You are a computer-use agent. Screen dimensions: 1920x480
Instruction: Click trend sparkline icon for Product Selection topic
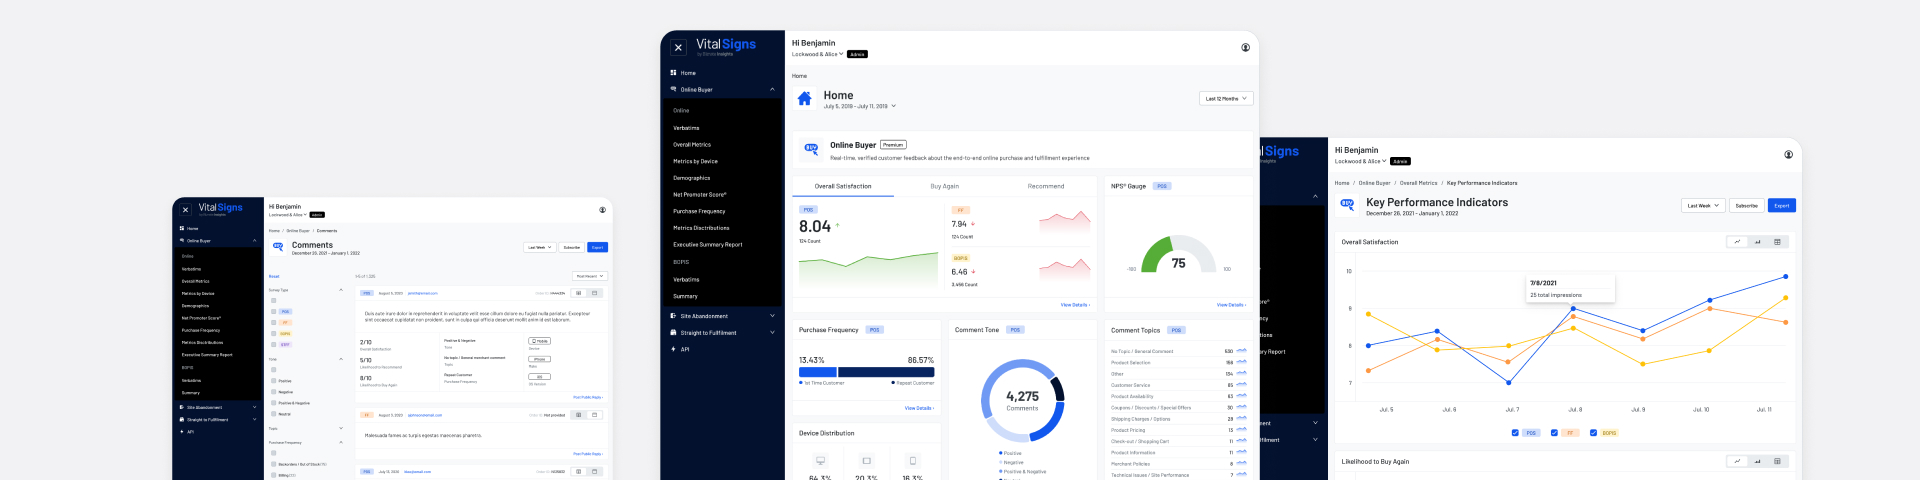pyautogui.click(x=1241, y=362)
